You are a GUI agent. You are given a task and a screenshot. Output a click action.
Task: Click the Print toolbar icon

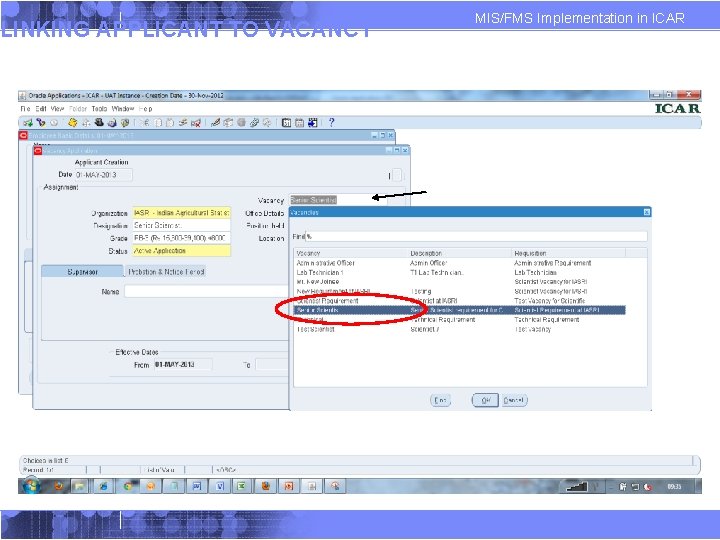tap(112, 123)
